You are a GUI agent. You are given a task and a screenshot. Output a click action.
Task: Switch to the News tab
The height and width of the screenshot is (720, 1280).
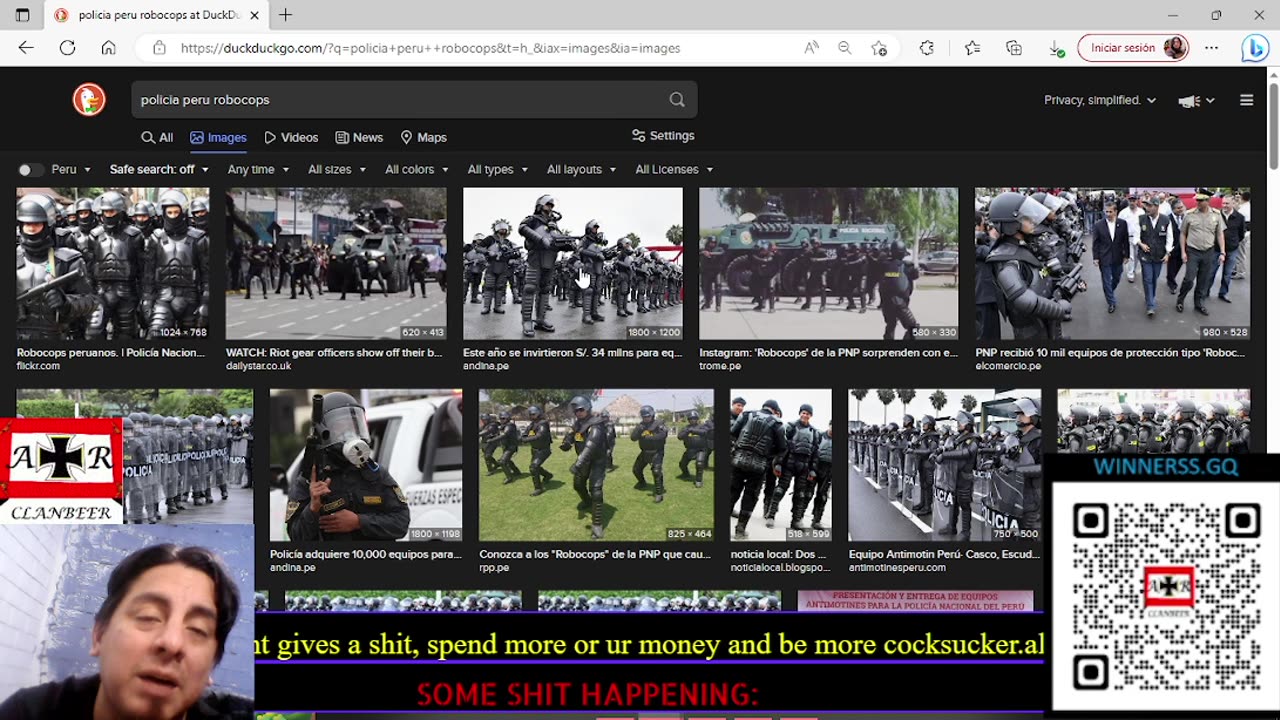click(x=359, y=138)
